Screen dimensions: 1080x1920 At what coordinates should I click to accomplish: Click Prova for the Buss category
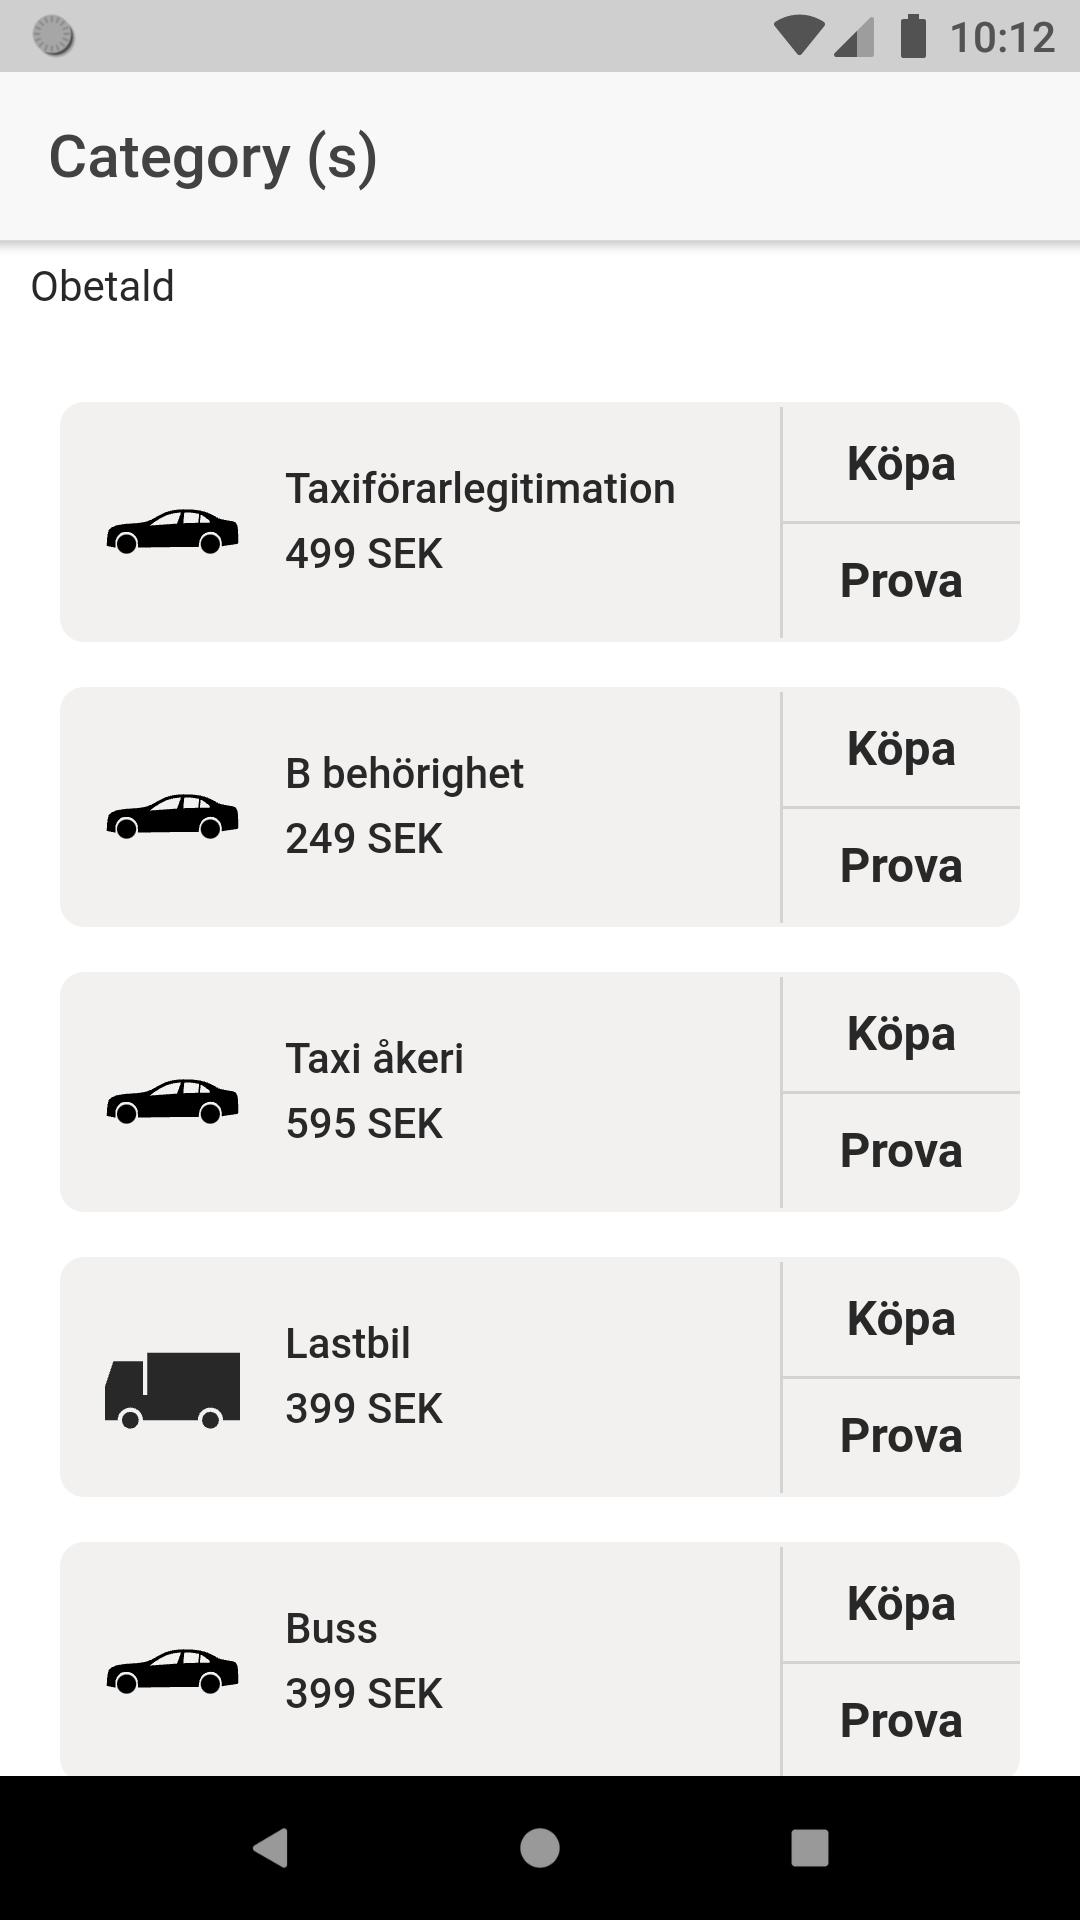point(901,1721)
